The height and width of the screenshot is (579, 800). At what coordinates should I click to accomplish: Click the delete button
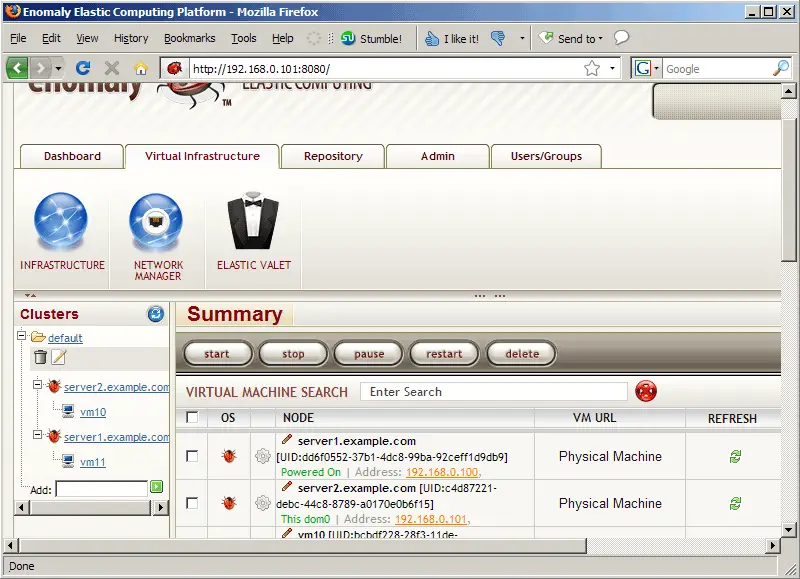click(521, 354)
